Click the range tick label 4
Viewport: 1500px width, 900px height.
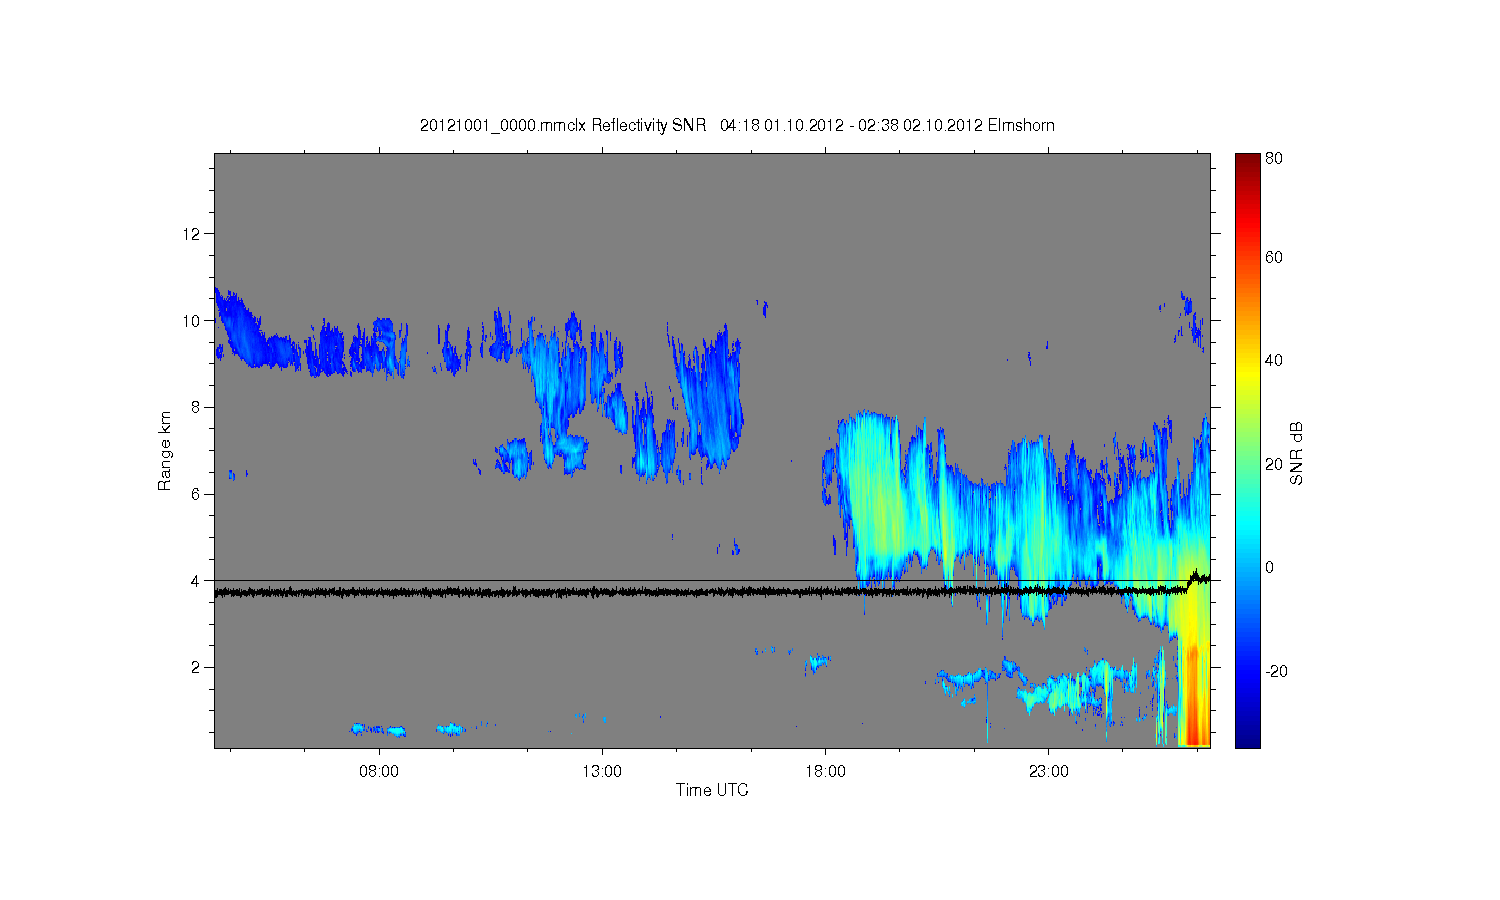pos(197,580)
